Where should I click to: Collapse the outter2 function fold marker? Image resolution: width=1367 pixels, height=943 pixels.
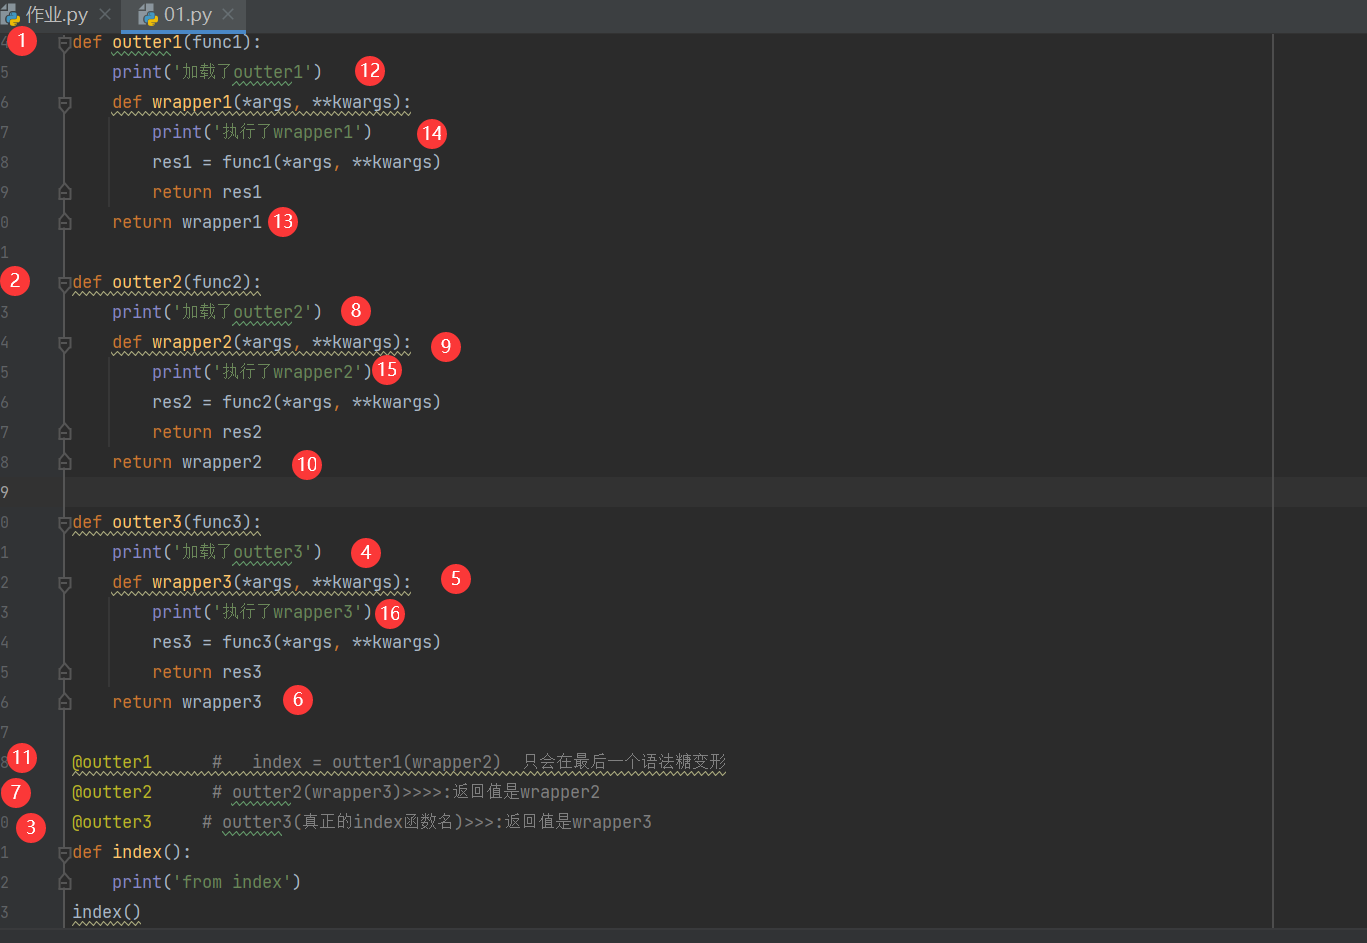coord(65,283)
